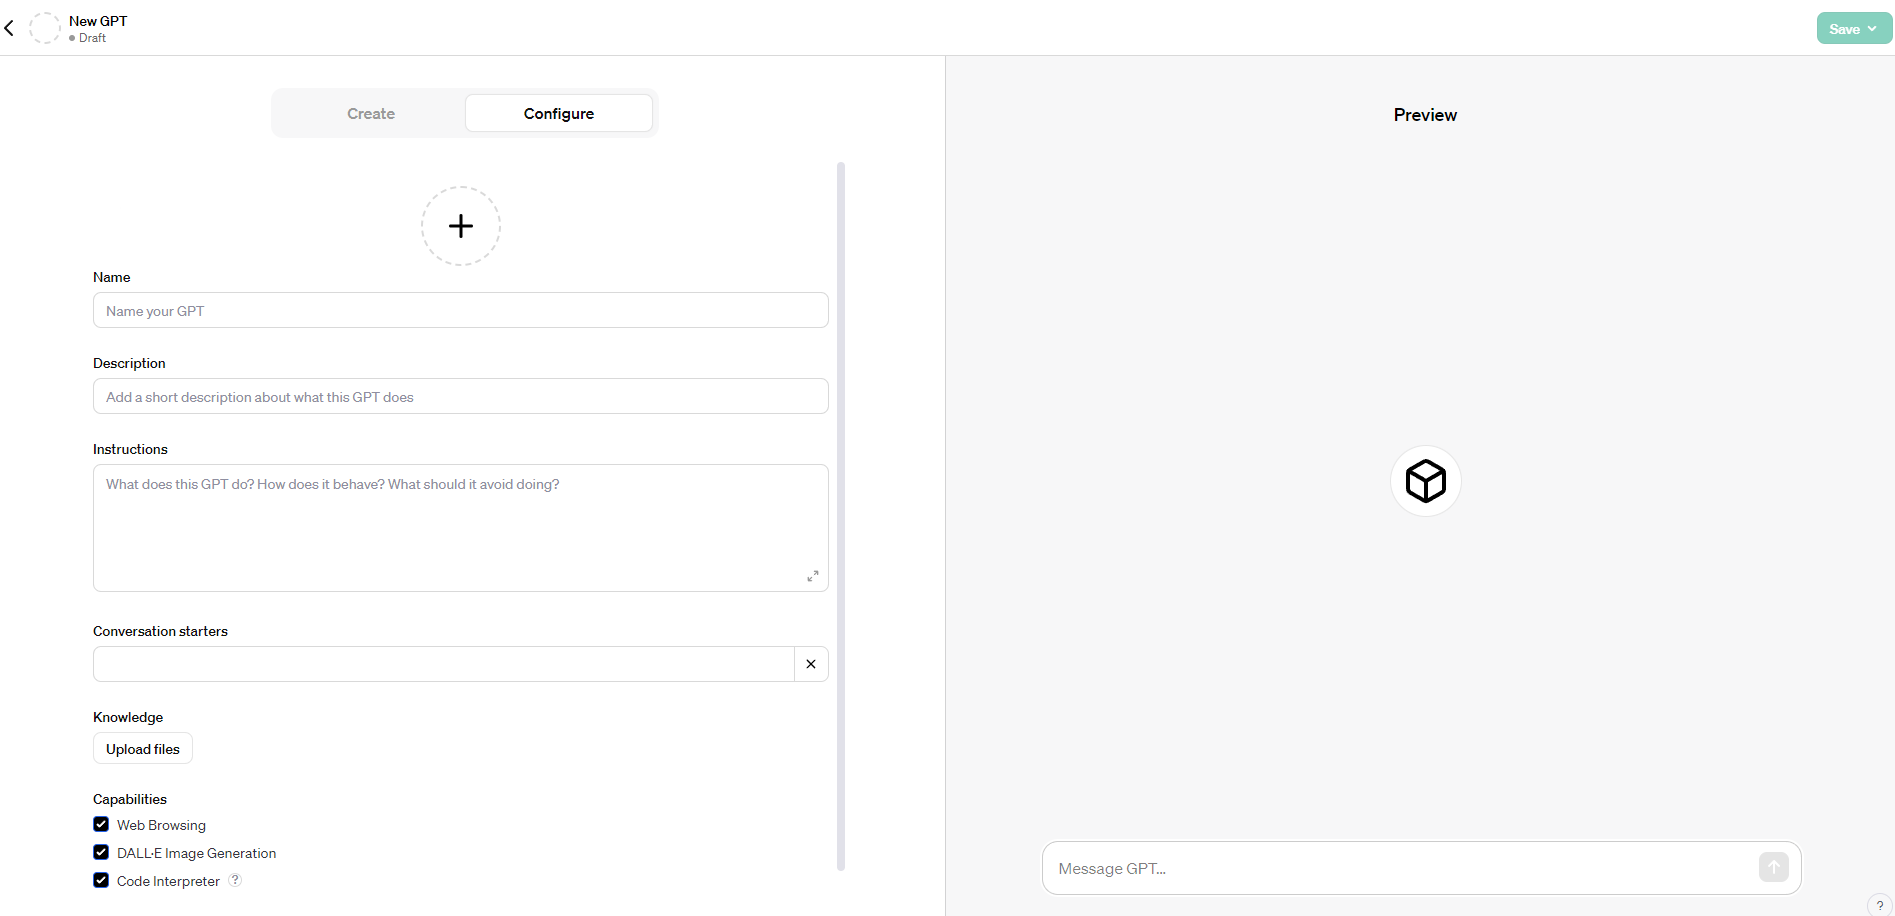Click the Name your GPT field
The width and height of the screenshot is (1895, 916).
click(x=460, y=311)
